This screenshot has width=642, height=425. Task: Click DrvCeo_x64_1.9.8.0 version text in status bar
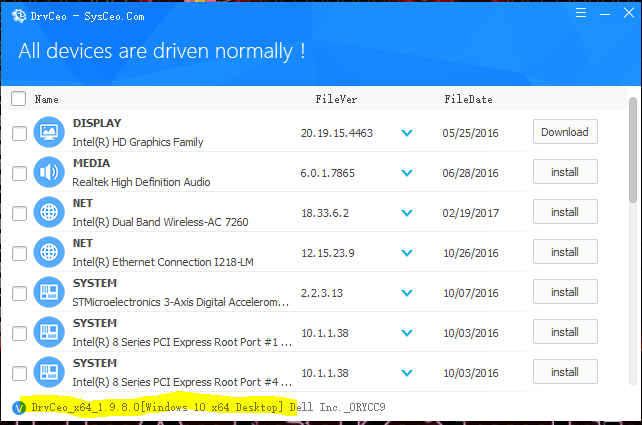coord(86,407)
